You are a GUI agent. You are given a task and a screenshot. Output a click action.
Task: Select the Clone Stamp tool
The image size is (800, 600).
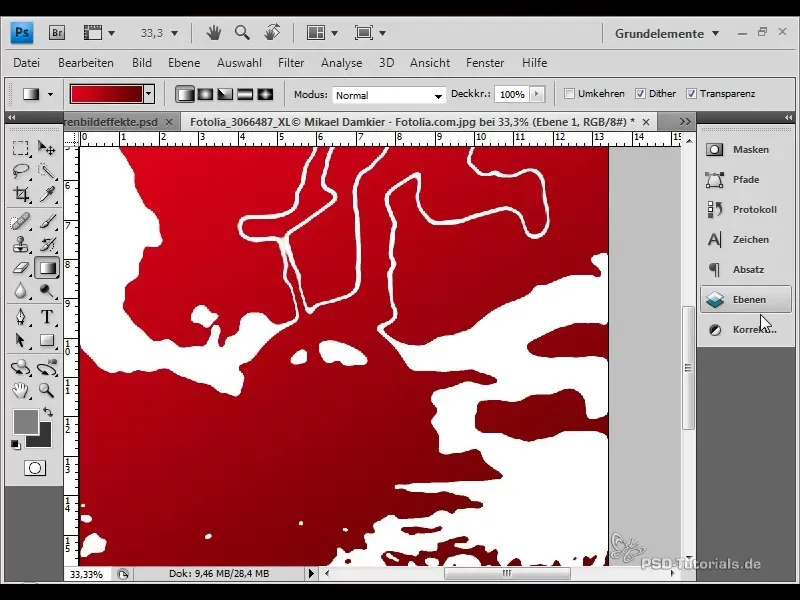tap(20, 245)
